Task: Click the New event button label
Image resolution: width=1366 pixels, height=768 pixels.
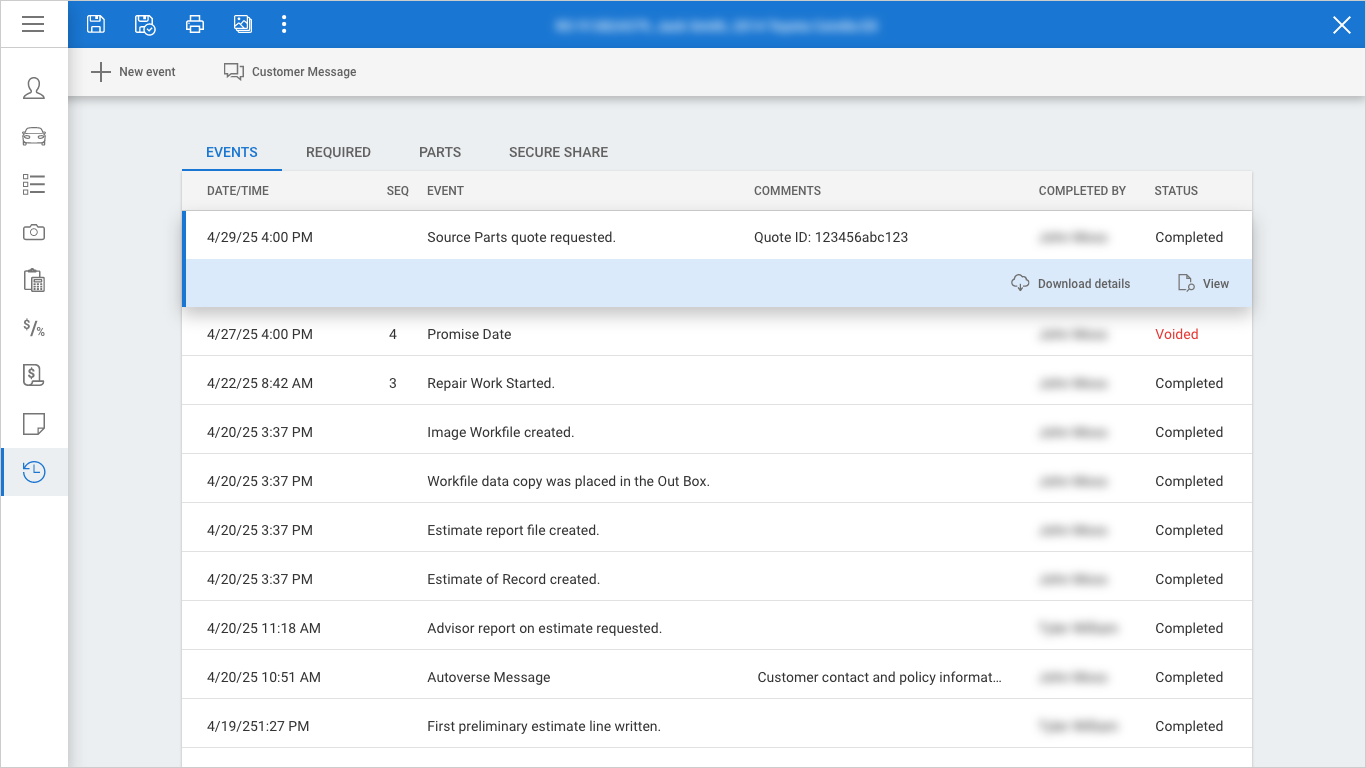Action: tap(147, 72)
